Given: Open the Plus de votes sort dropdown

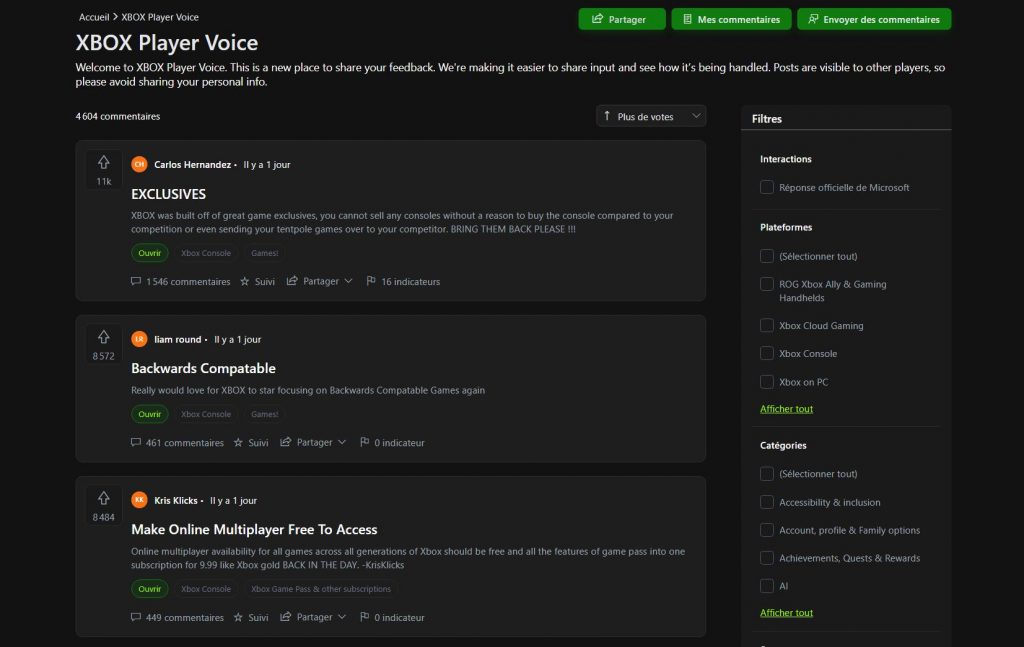Looking at the screenshot, I should pos(651,116).
